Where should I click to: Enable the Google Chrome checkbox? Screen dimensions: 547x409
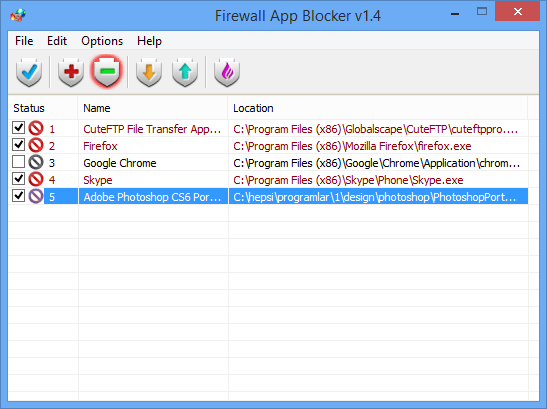click(x=18, y=162)
